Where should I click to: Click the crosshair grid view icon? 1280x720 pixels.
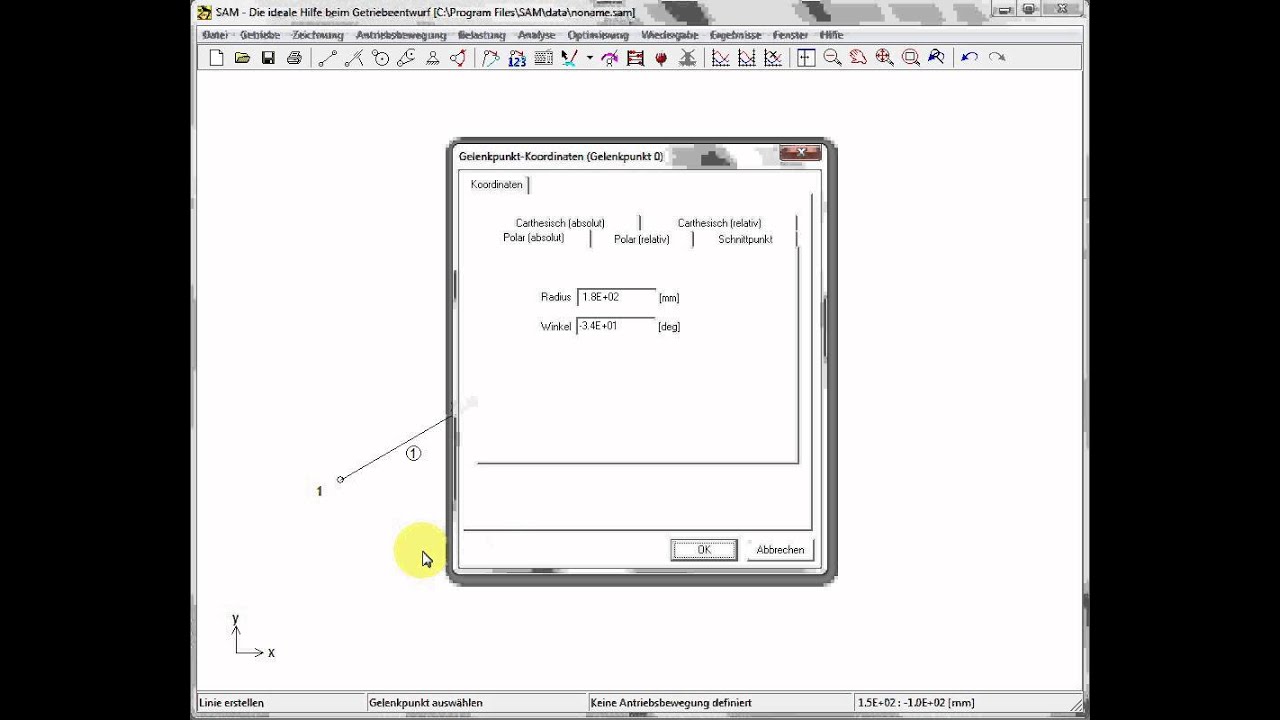tap(806, 58)
